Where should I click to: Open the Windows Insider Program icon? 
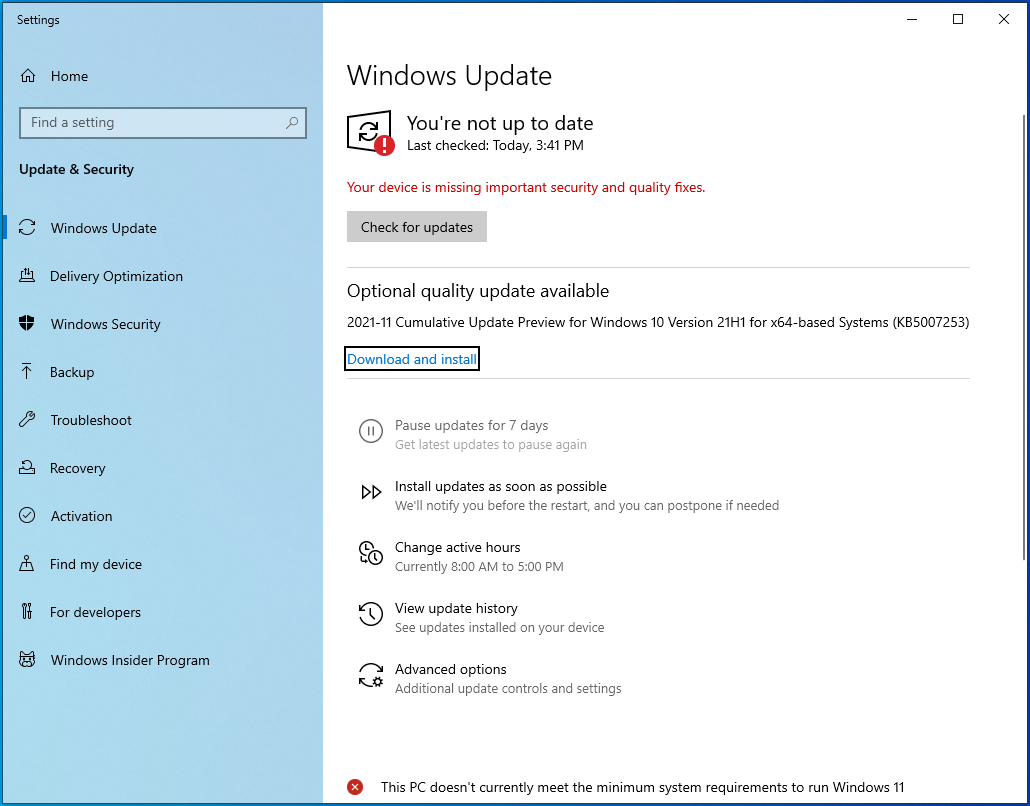[x=28, y=660]
